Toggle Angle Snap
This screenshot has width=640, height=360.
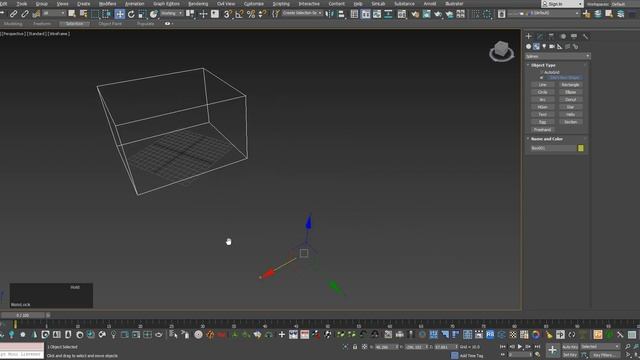239,14
